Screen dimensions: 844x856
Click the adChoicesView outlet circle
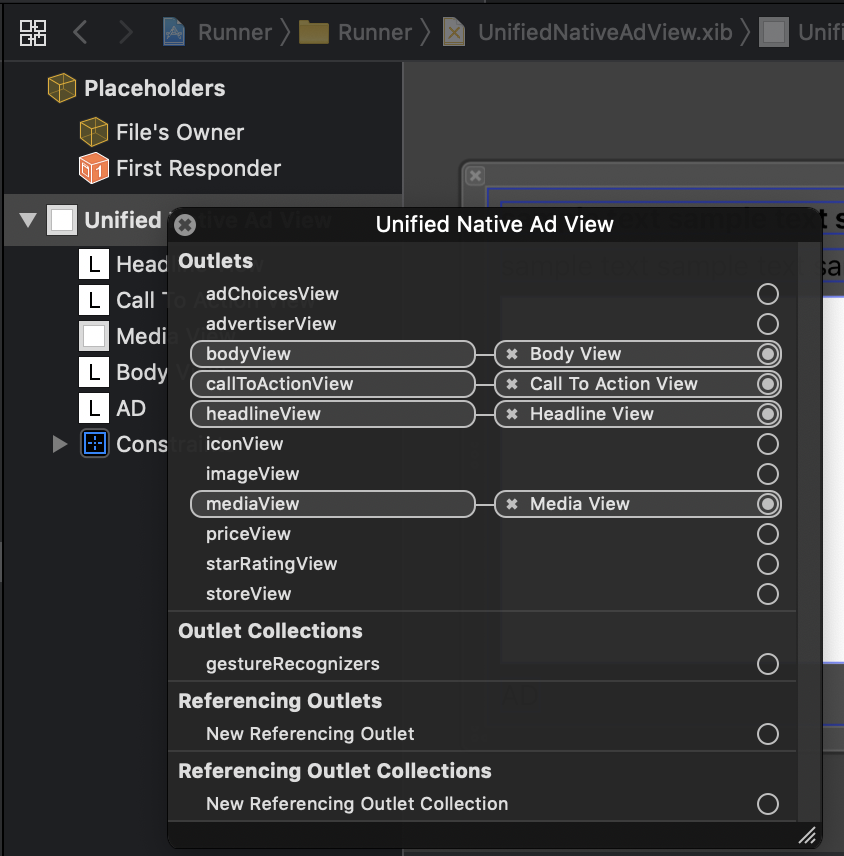(768, 294)
